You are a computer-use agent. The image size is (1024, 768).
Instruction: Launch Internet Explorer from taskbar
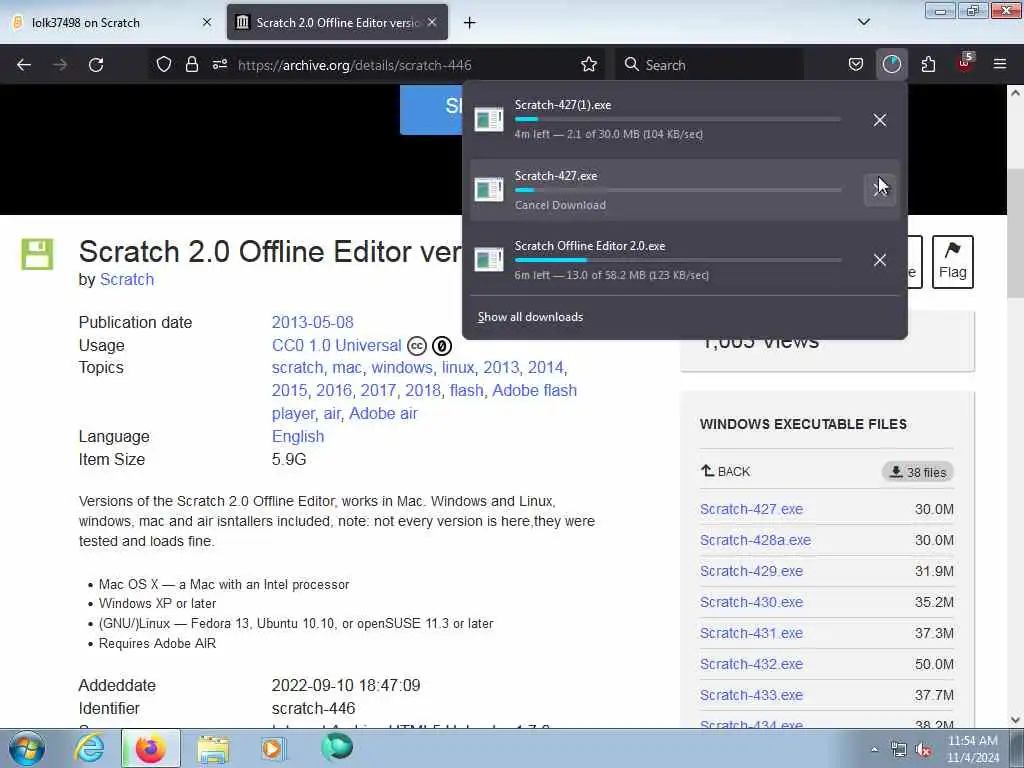88,749
